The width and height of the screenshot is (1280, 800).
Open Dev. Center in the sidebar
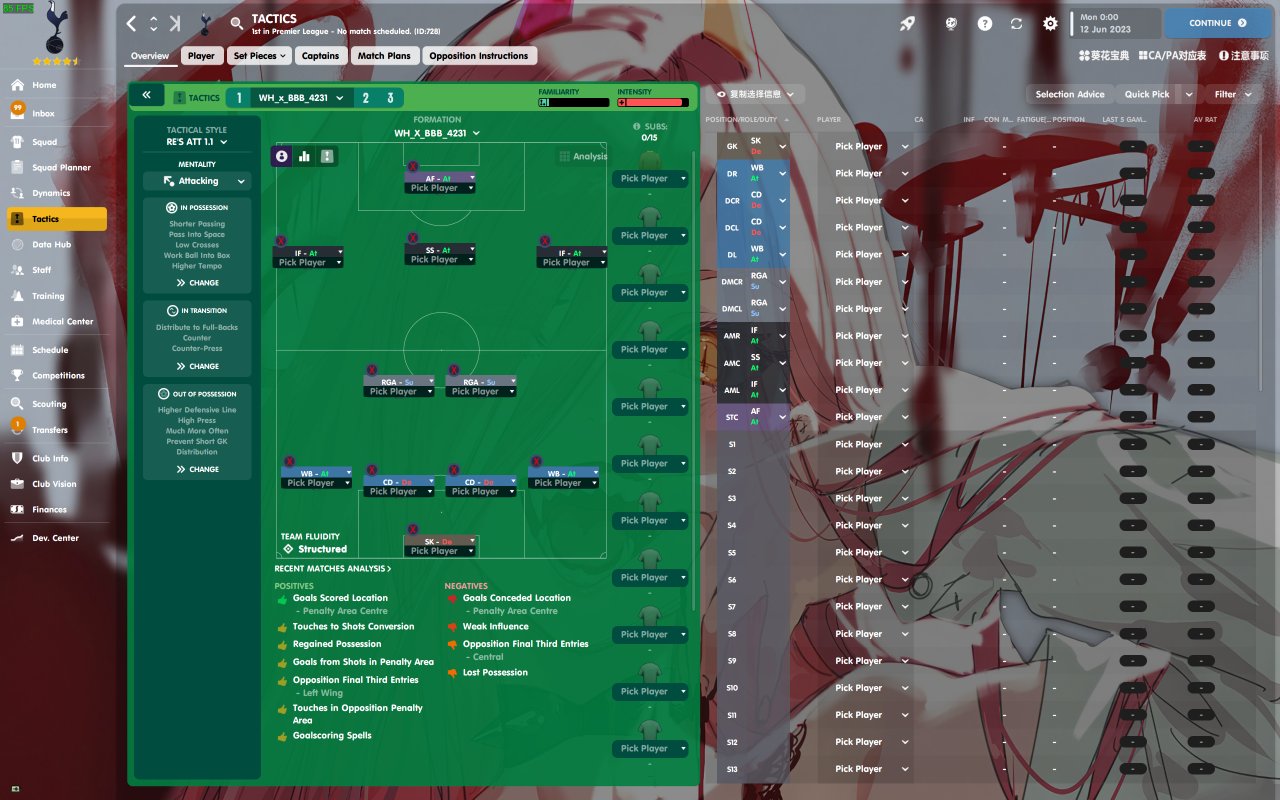pyautogui.click(x=57, y=538)
